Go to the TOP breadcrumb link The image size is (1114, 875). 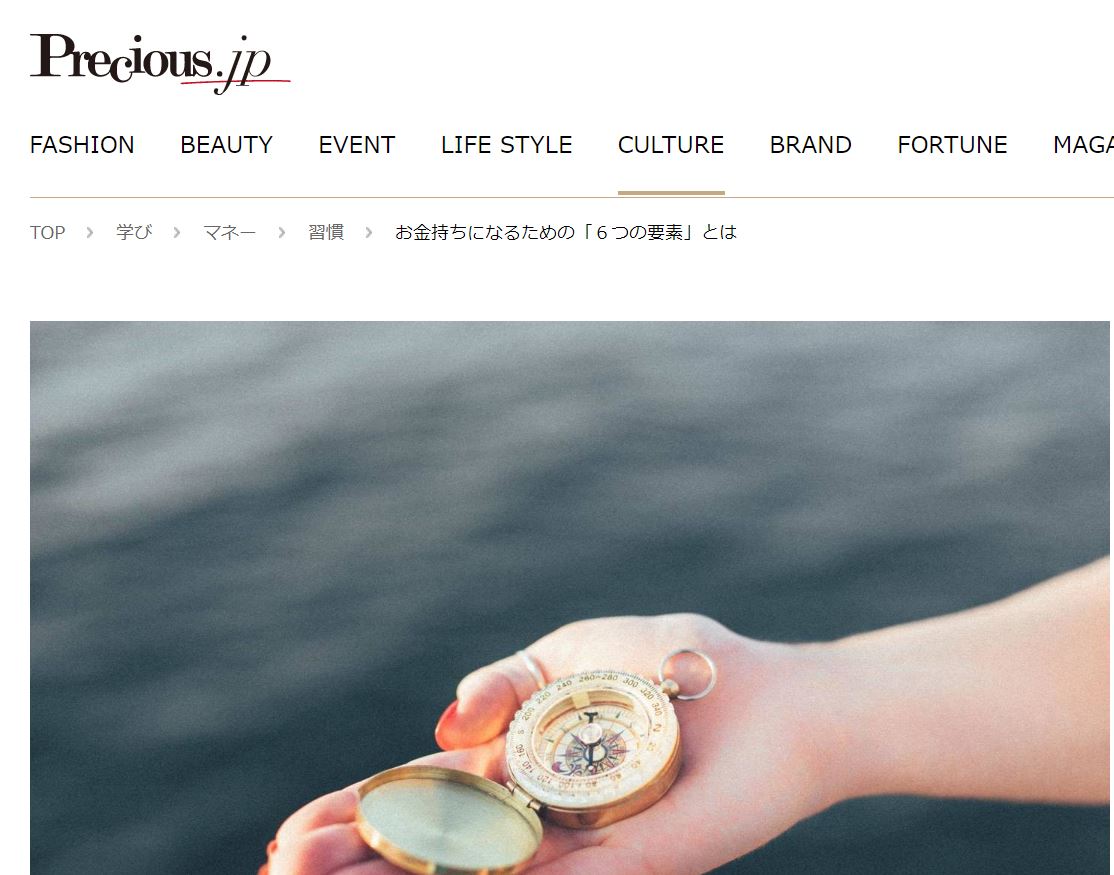48,232
